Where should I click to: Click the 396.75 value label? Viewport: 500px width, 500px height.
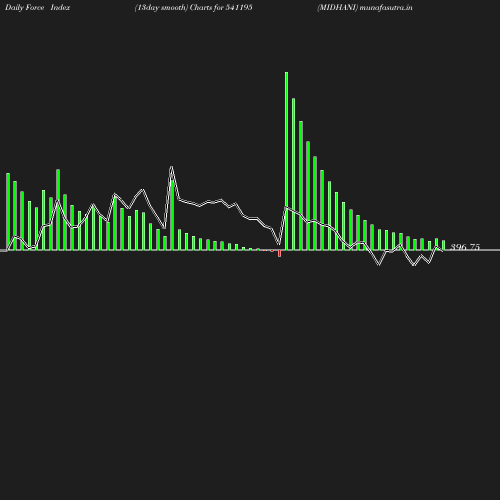[465, 247]
